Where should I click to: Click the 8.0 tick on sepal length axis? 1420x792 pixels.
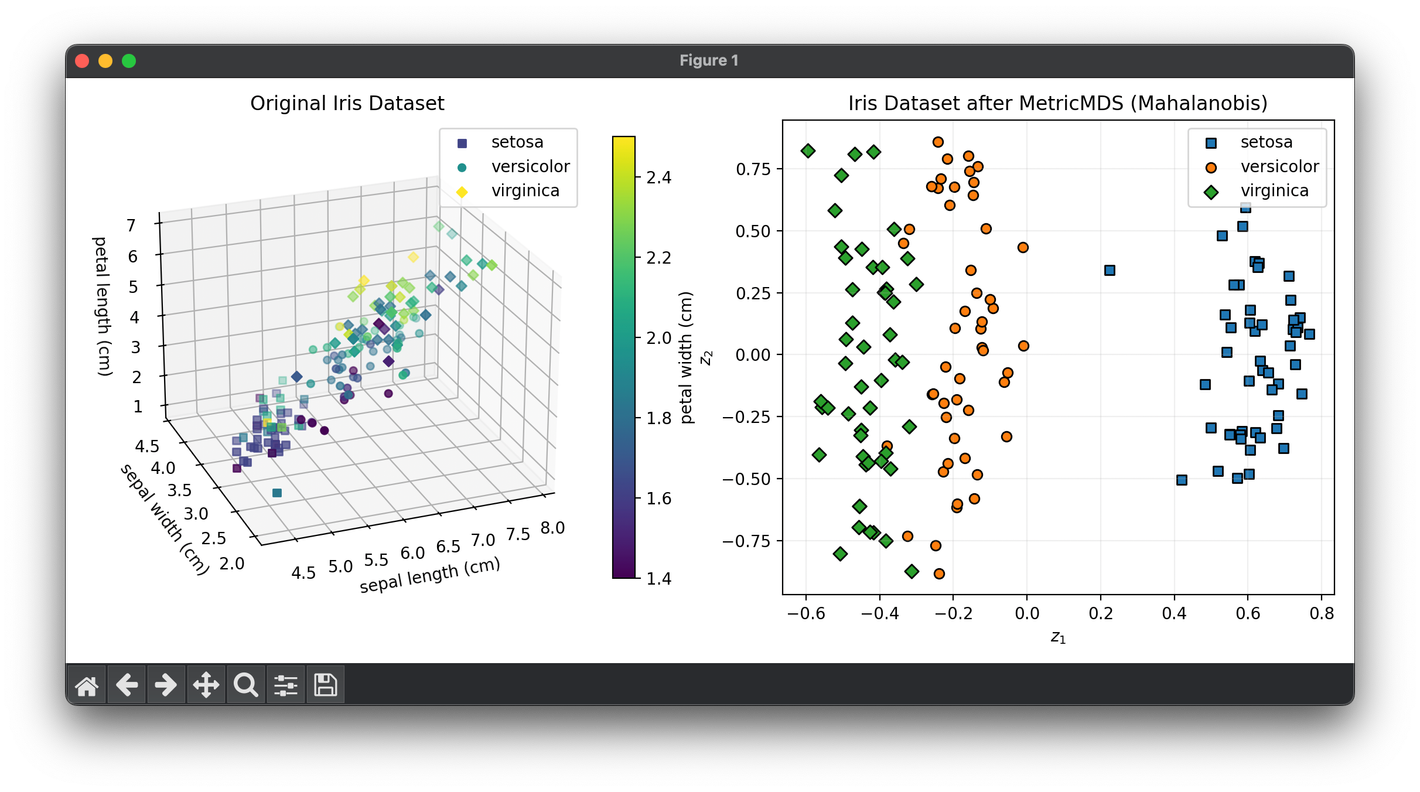click(x=552, y=527)
